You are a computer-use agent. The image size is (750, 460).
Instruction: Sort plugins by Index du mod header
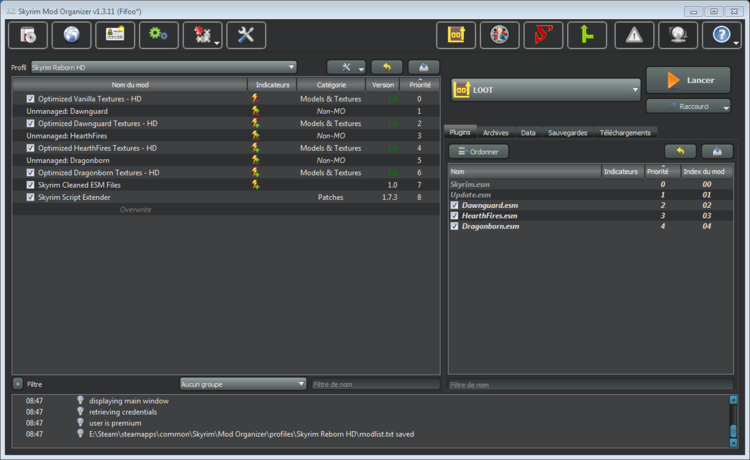(706, 171)
